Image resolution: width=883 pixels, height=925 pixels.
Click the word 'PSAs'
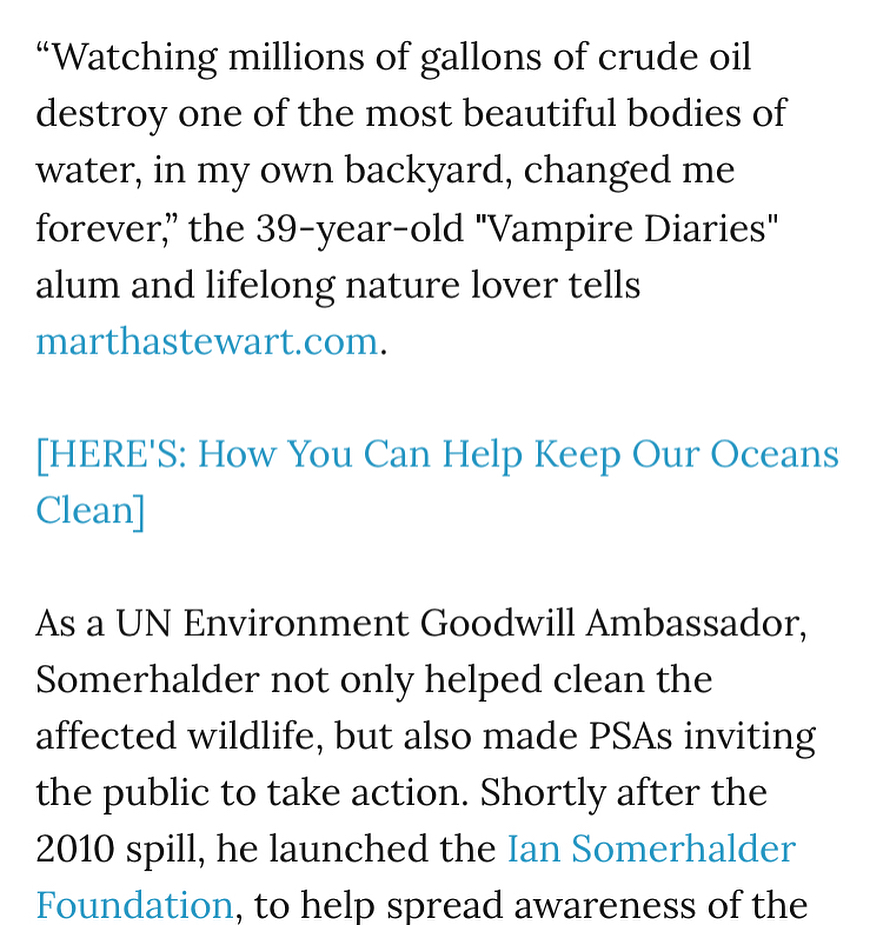tap(630, 736)
